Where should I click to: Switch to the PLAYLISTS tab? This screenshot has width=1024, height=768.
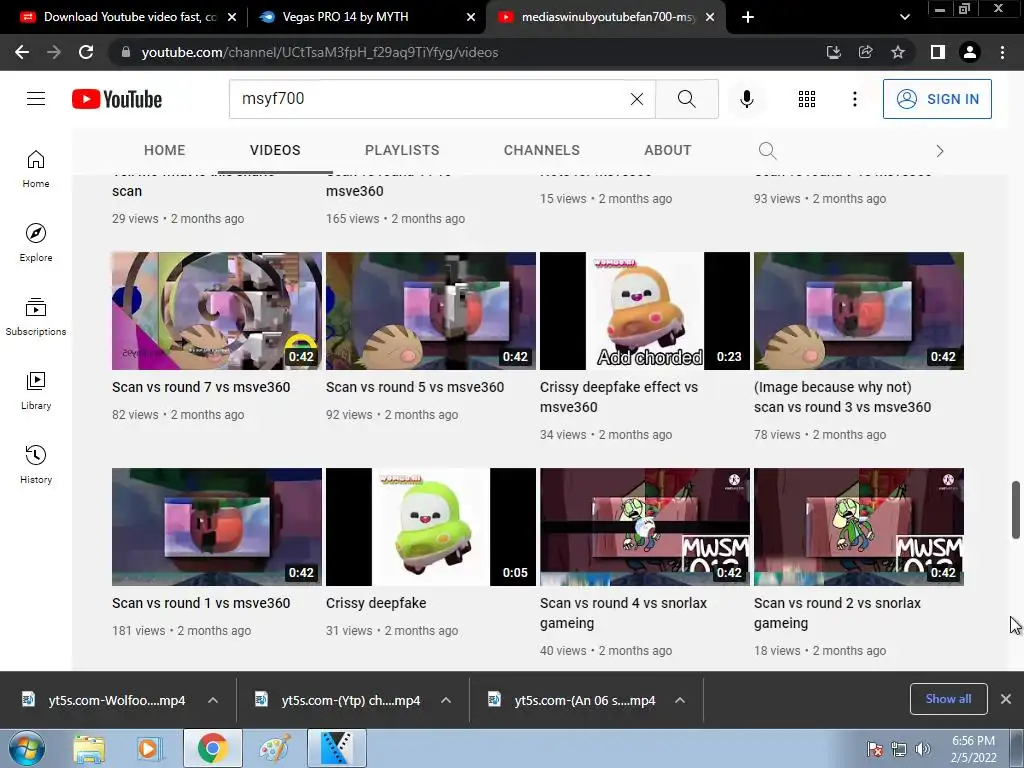pyautogui.click(x=402, y=150)
